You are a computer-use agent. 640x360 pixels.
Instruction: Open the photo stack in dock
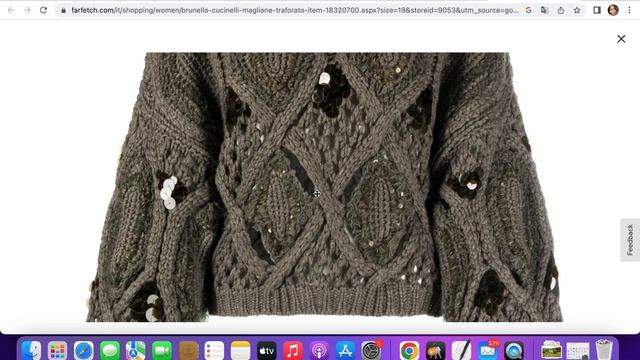pos(551,350)
